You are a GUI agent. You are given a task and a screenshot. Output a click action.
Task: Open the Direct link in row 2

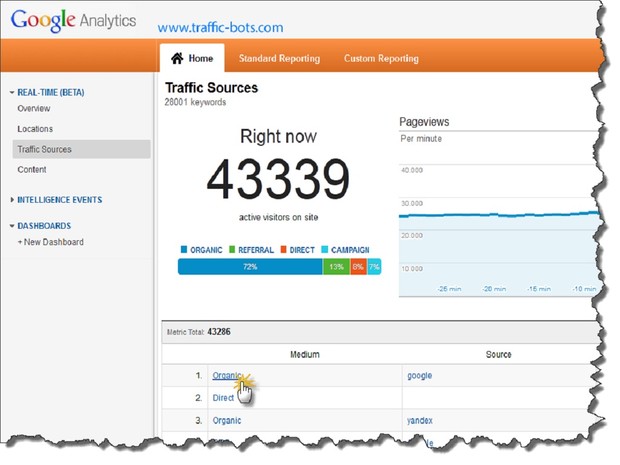click(x=223, y=398)
